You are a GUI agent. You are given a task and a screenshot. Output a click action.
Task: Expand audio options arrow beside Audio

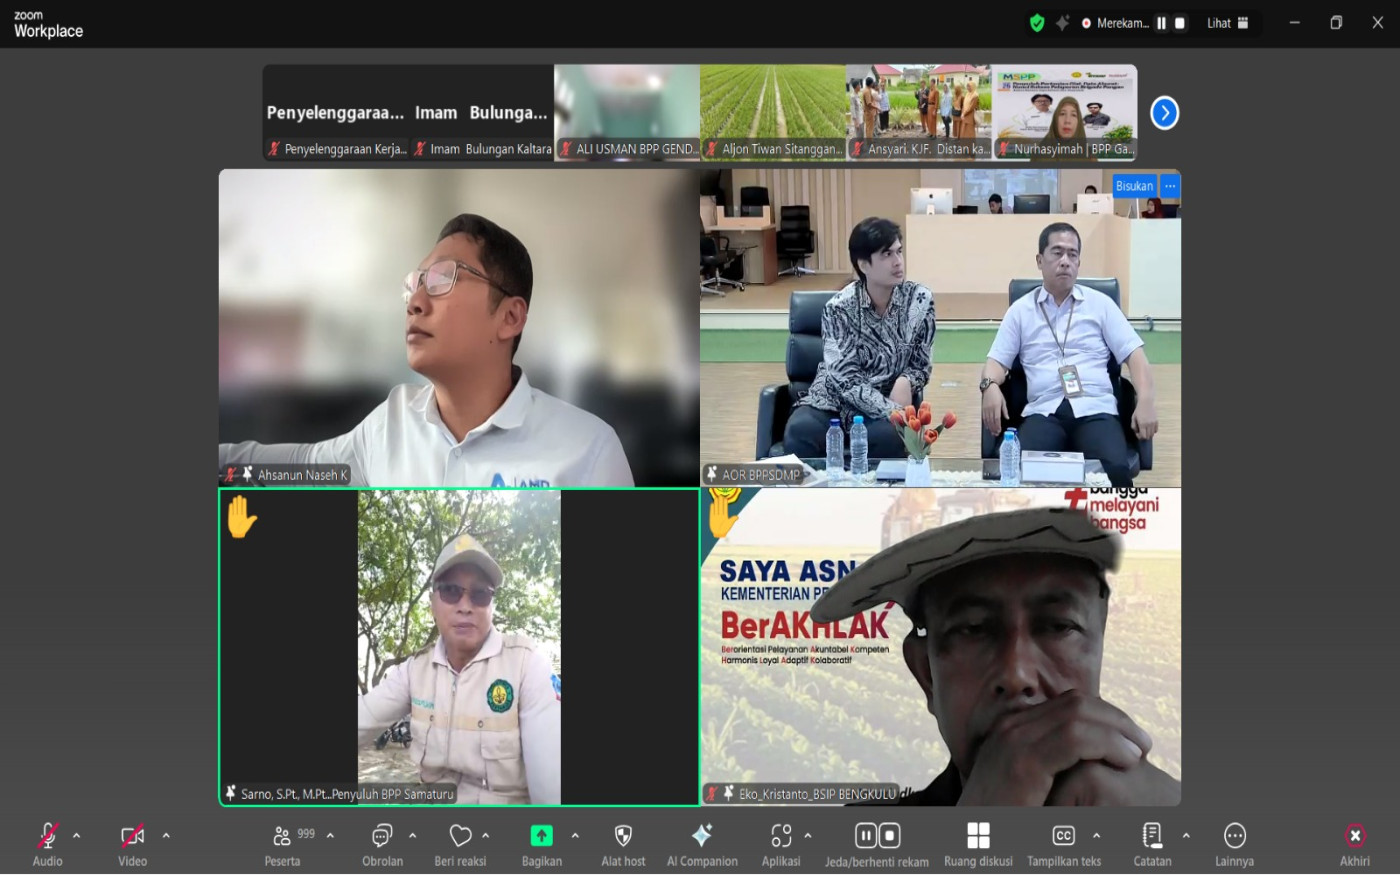77,836
